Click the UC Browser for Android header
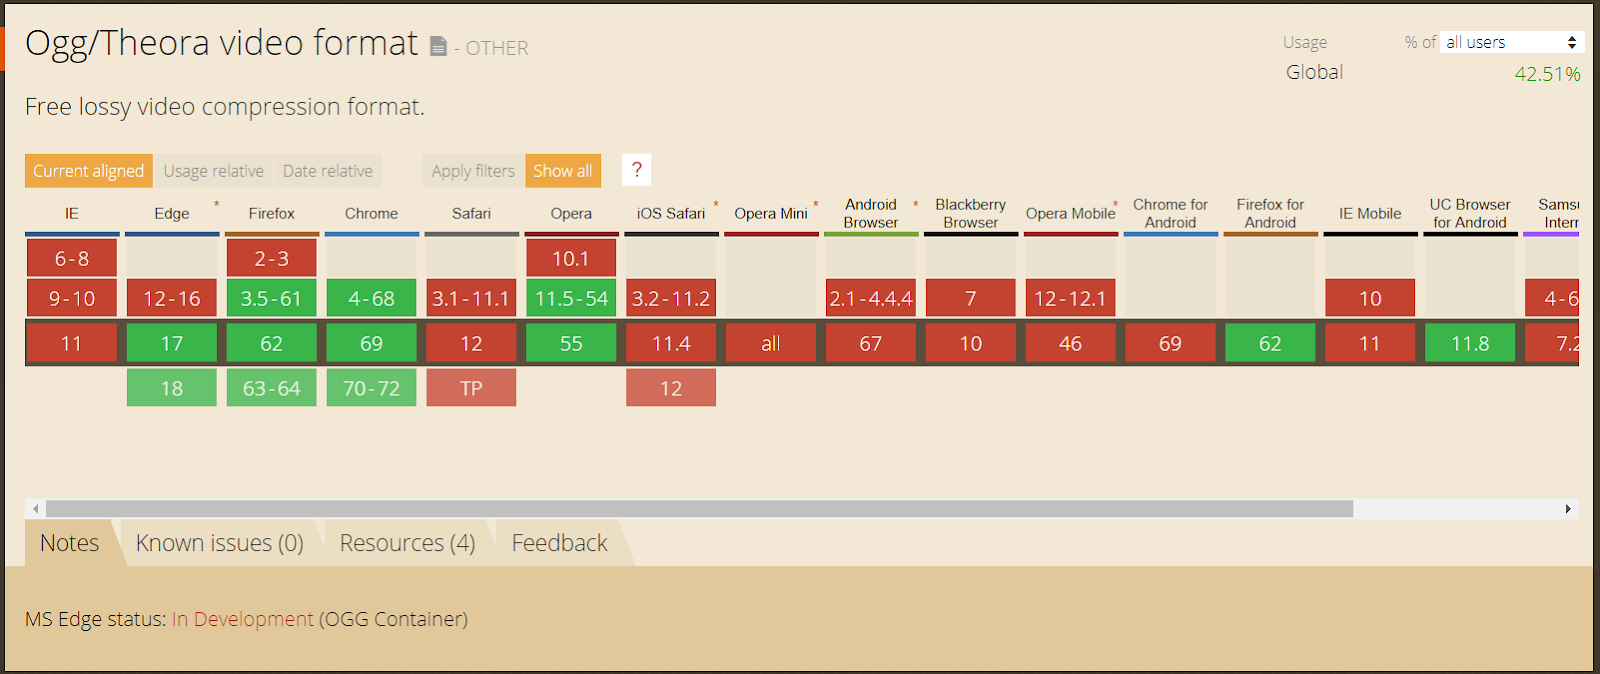1600x674 pixels. point(1470,213)
